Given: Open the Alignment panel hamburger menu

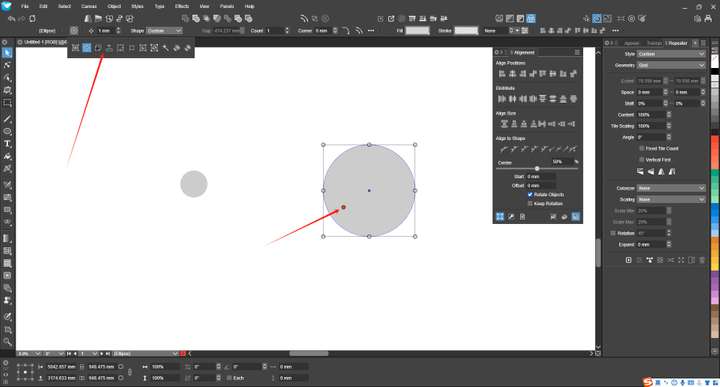Looking at the screenshot, I should (x=577, y=52).
